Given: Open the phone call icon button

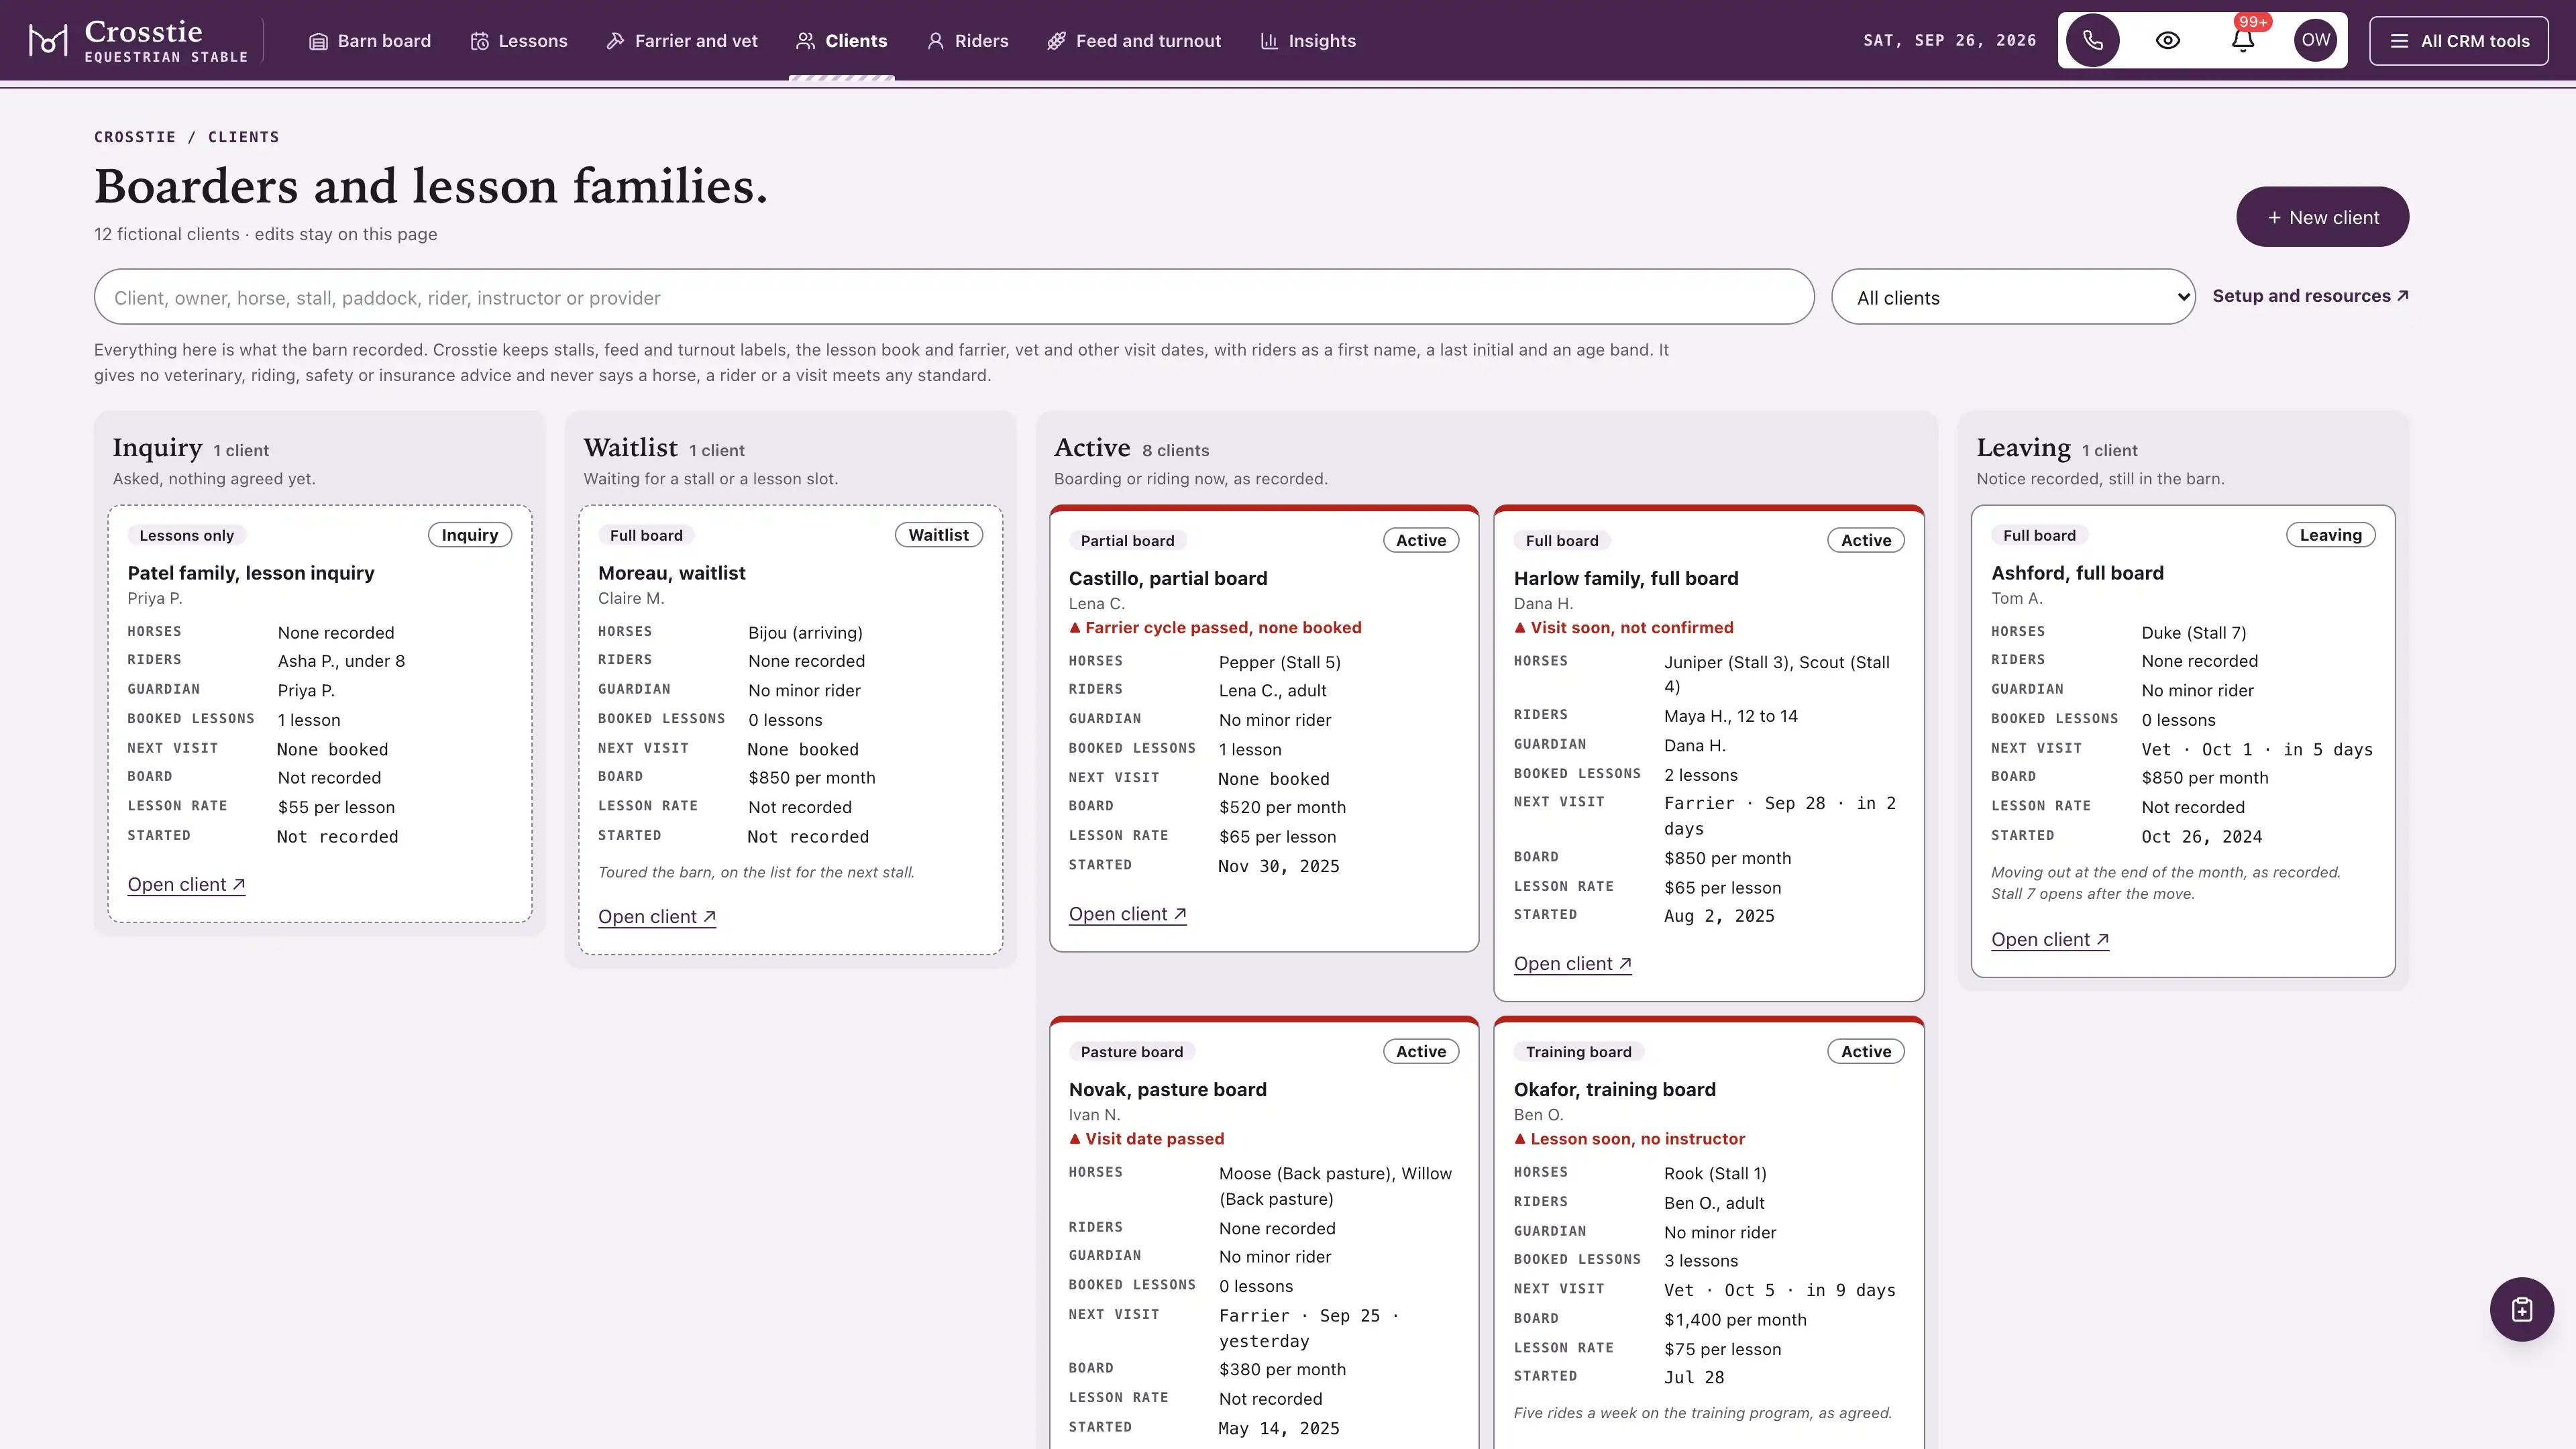Looking at the screenshot, I should tap(2092, 41).
